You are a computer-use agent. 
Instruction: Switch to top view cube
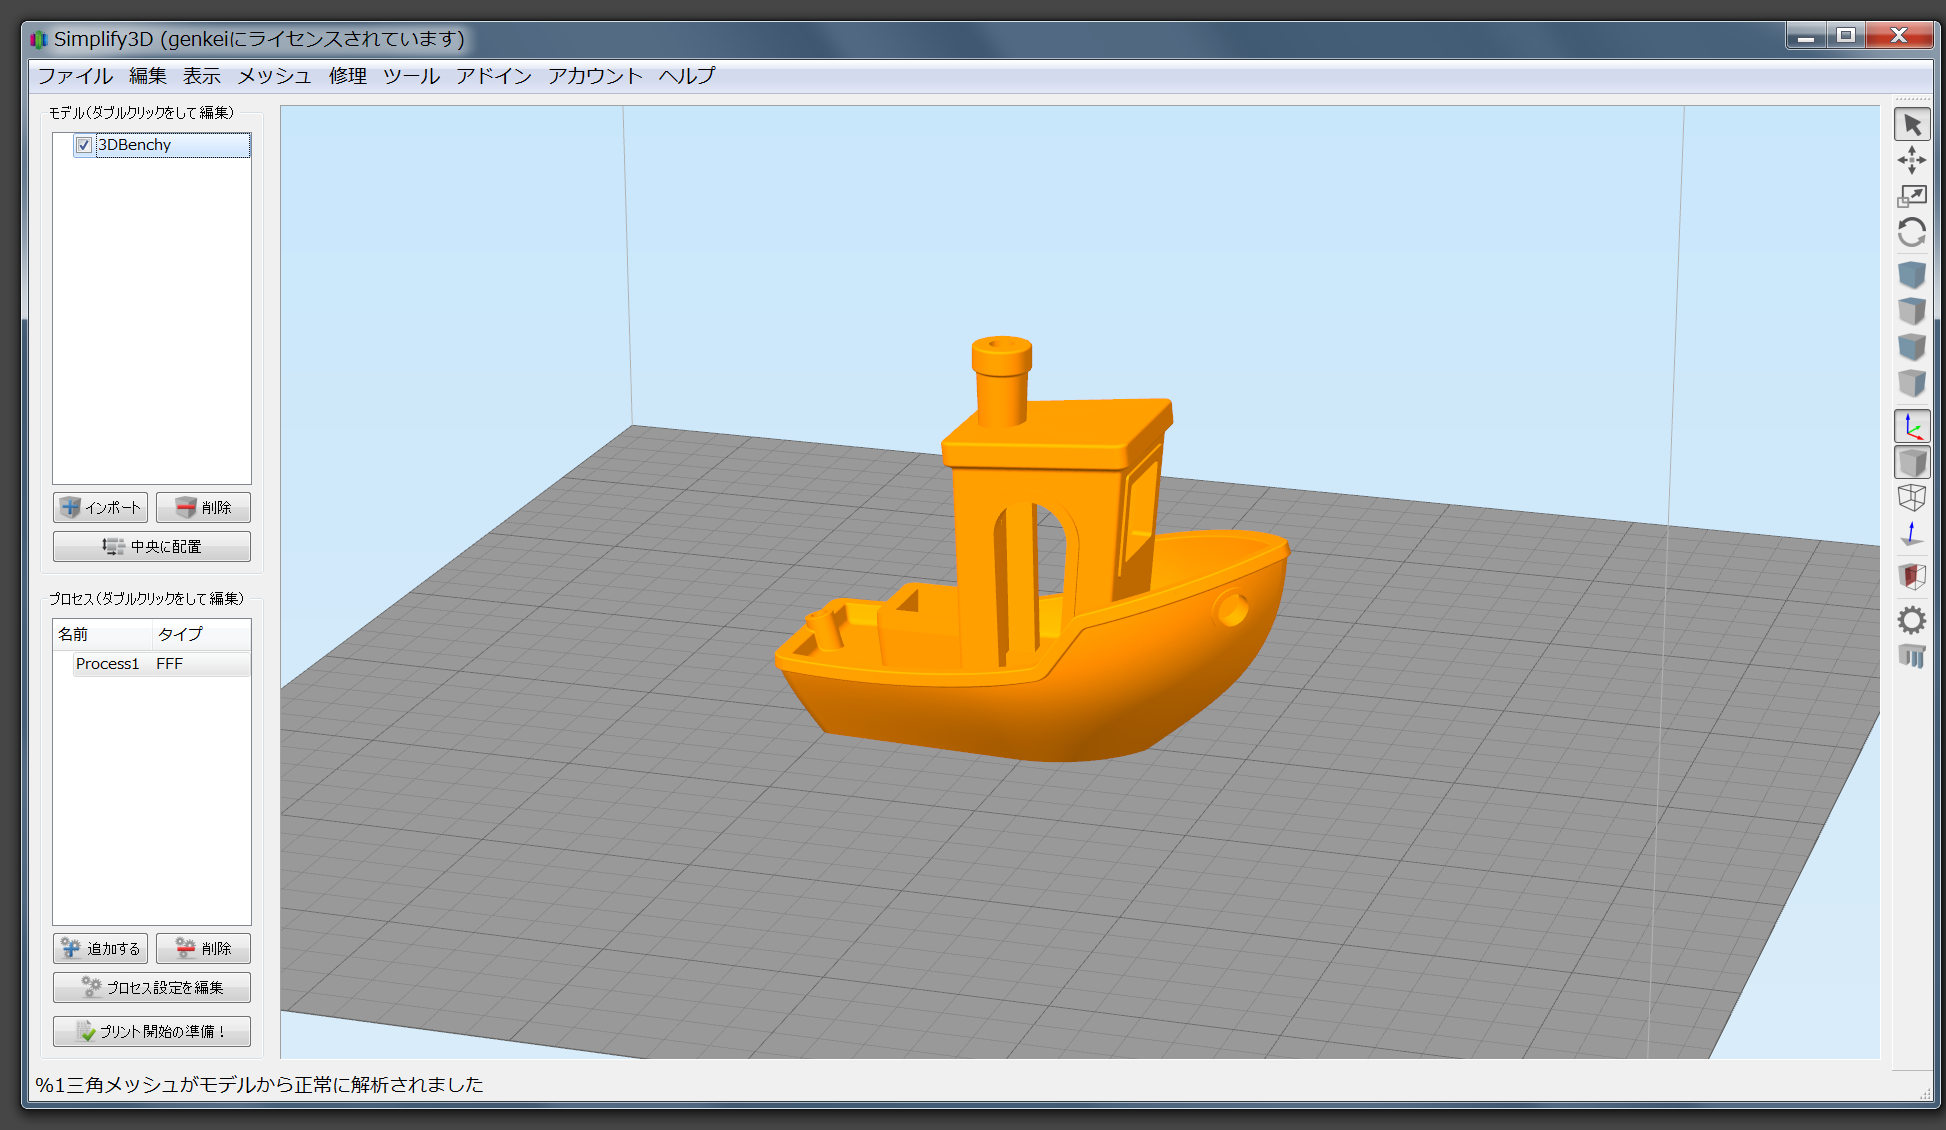[x=1912, y=311]
